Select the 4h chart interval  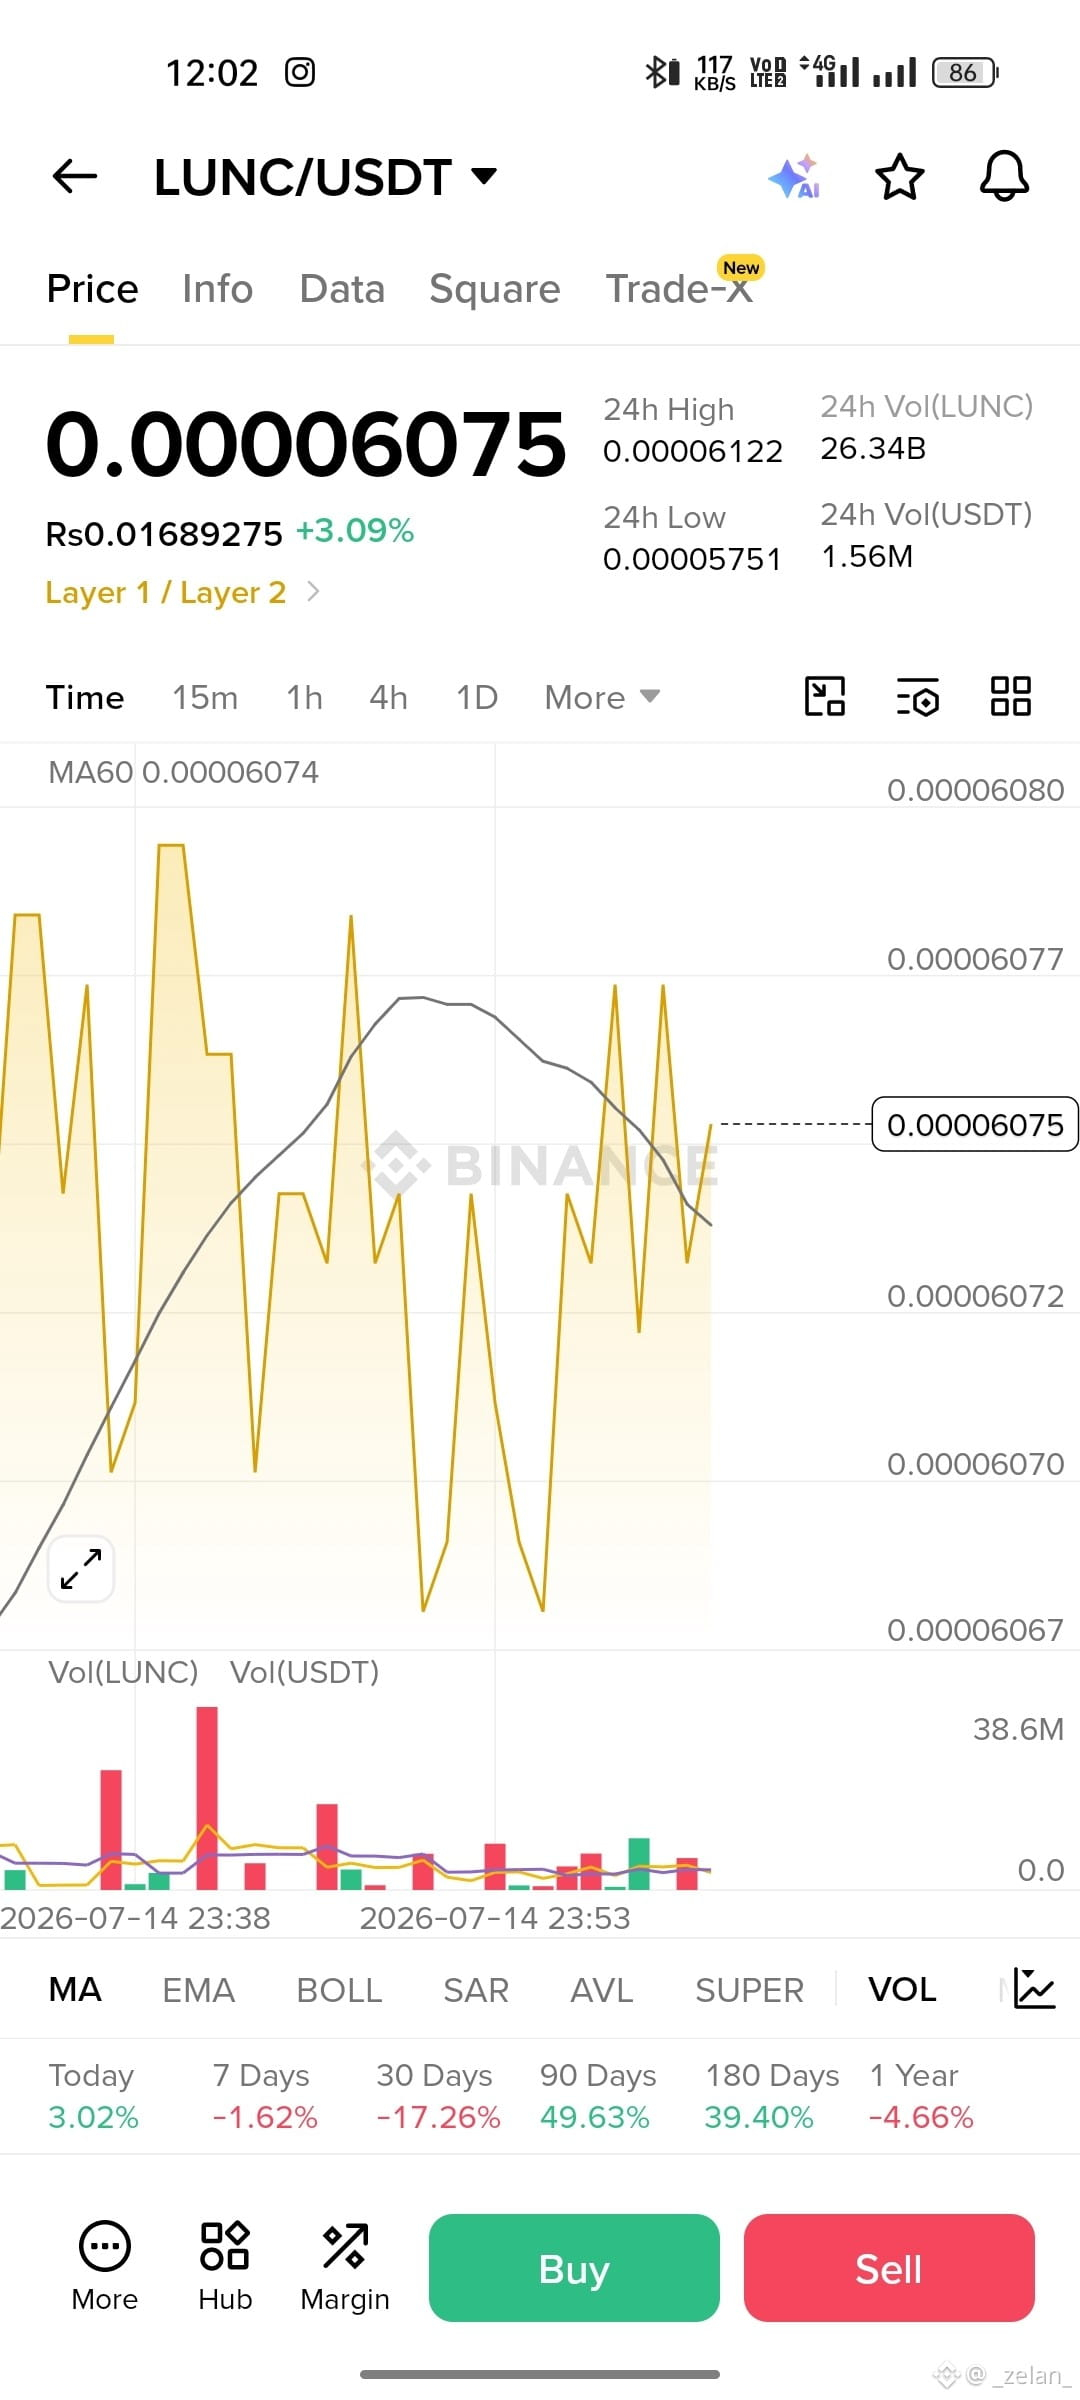click(388, 697)
